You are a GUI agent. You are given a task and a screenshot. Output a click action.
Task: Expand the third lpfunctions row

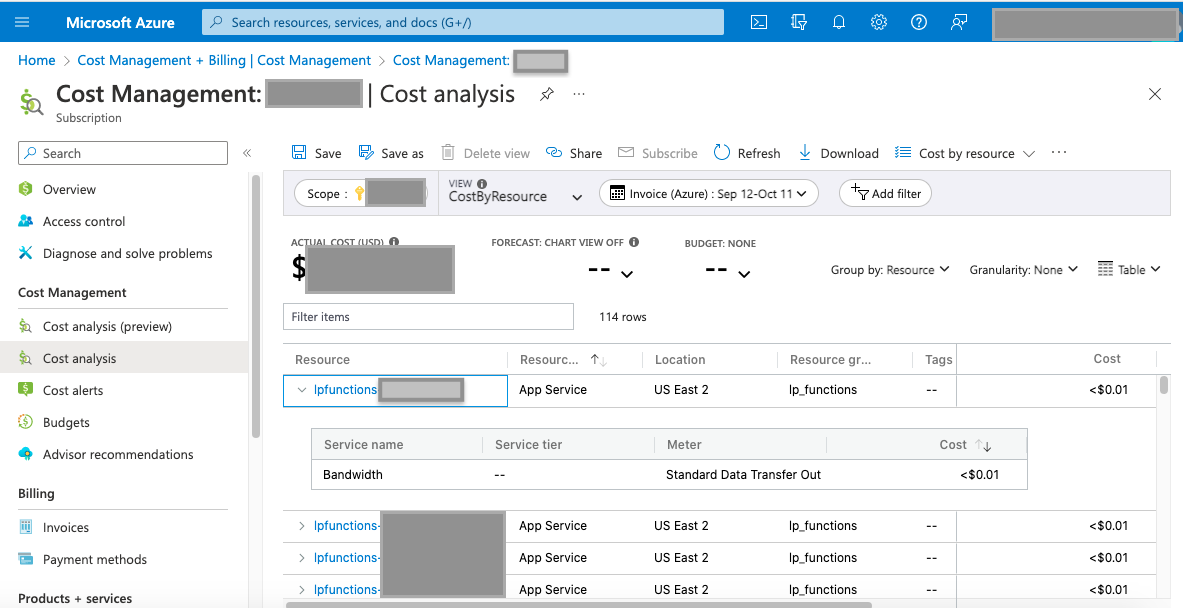(x=302, y=557)
